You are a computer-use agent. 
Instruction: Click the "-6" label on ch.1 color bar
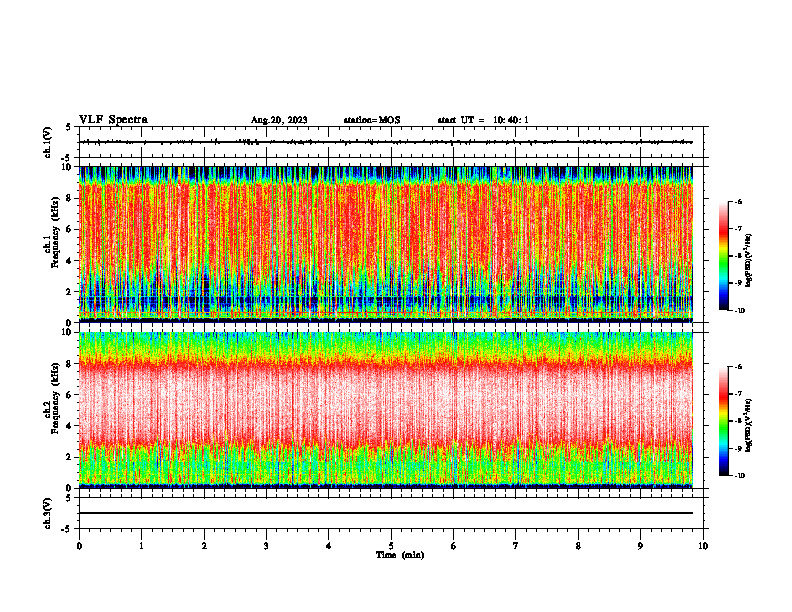(738, 201)
